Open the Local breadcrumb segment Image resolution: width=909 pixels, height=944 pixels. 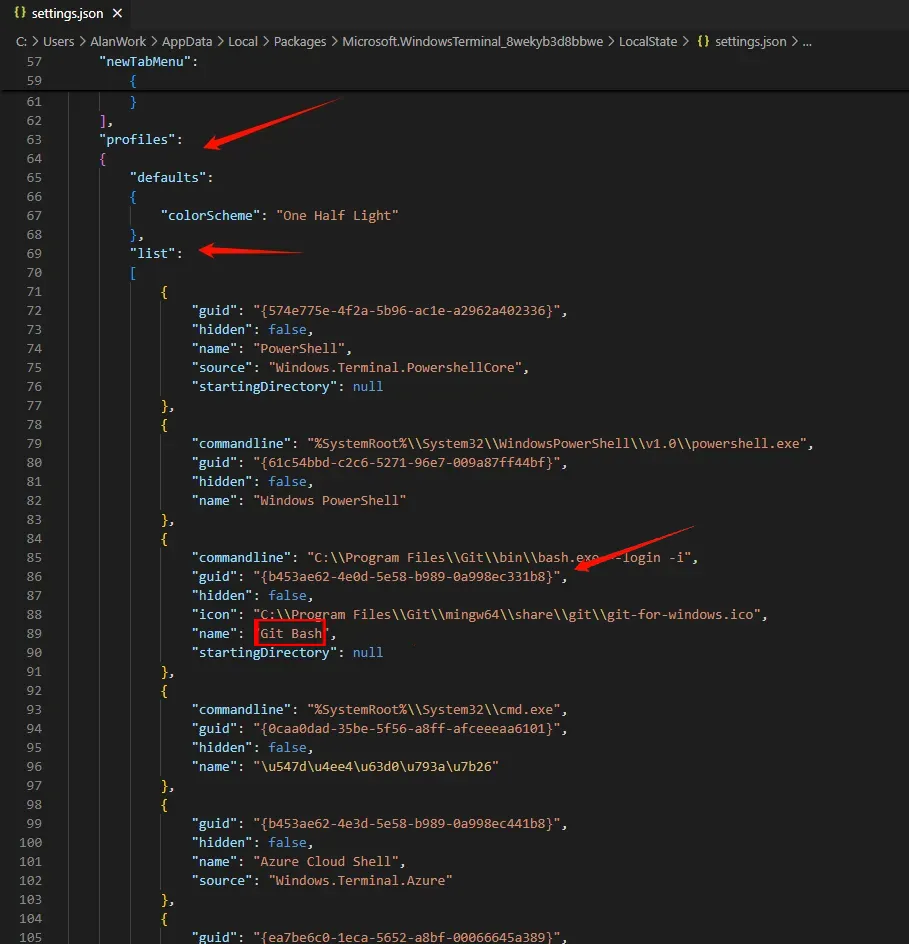pyautogui.click(x=243, y=42)
